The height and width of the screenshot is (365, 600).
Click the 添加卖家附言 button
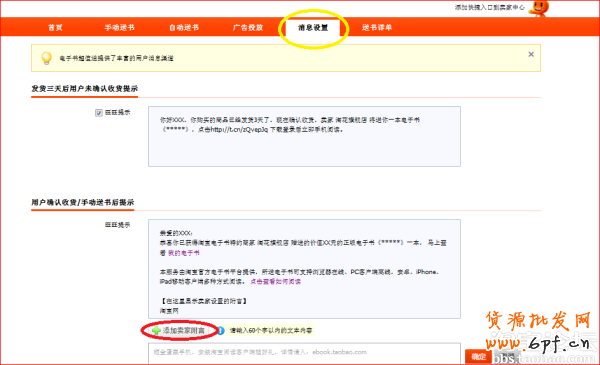click(179, 331)
